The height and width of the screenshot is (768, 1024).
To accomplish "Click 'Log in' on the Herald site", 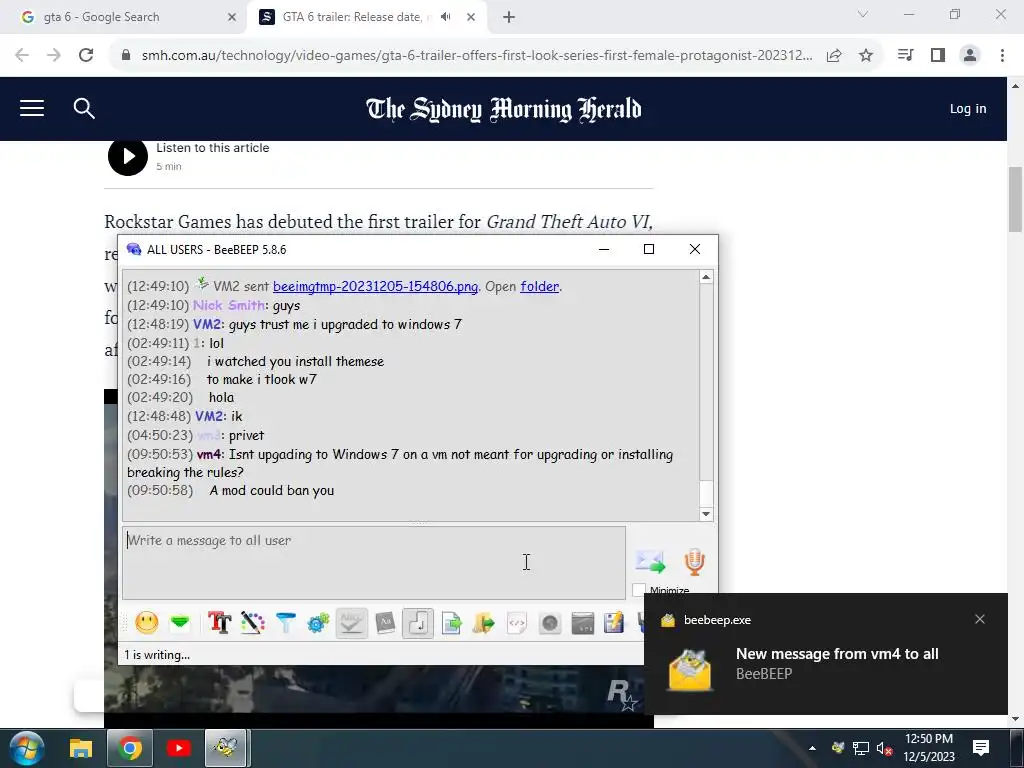I will [x=968, y=109].
